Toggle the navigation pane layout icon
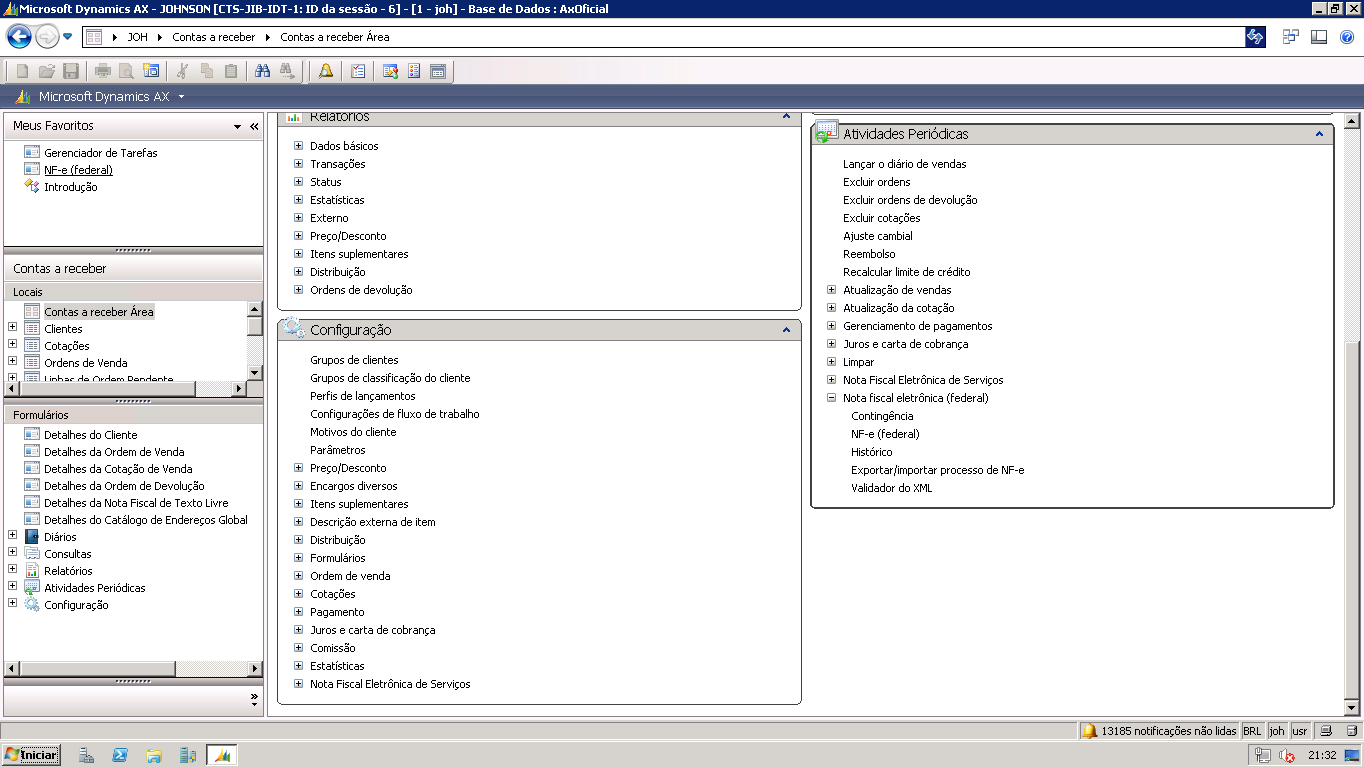 1319,37
